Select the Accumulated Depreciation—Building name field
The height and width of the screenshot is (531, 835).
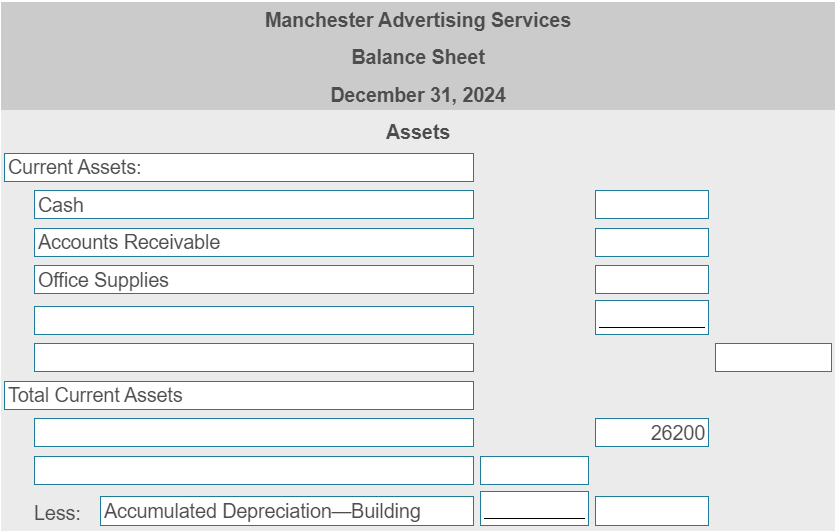286,511
